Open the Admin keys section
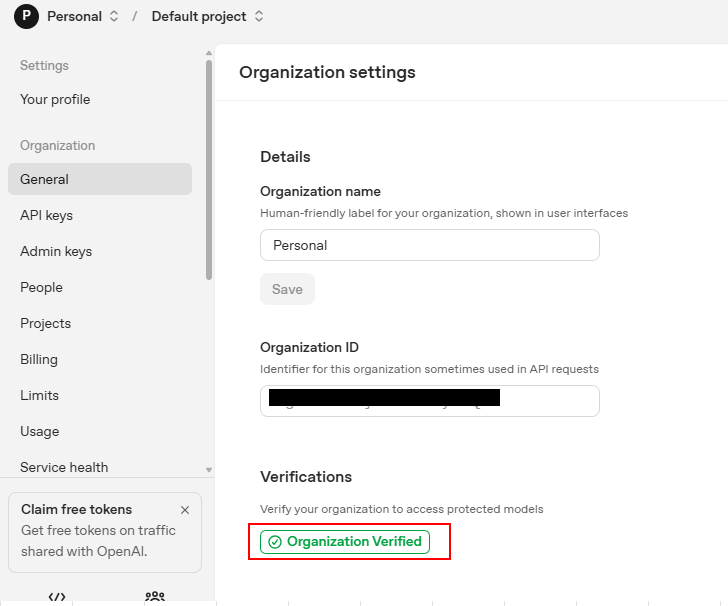 (x=56, y=251)
